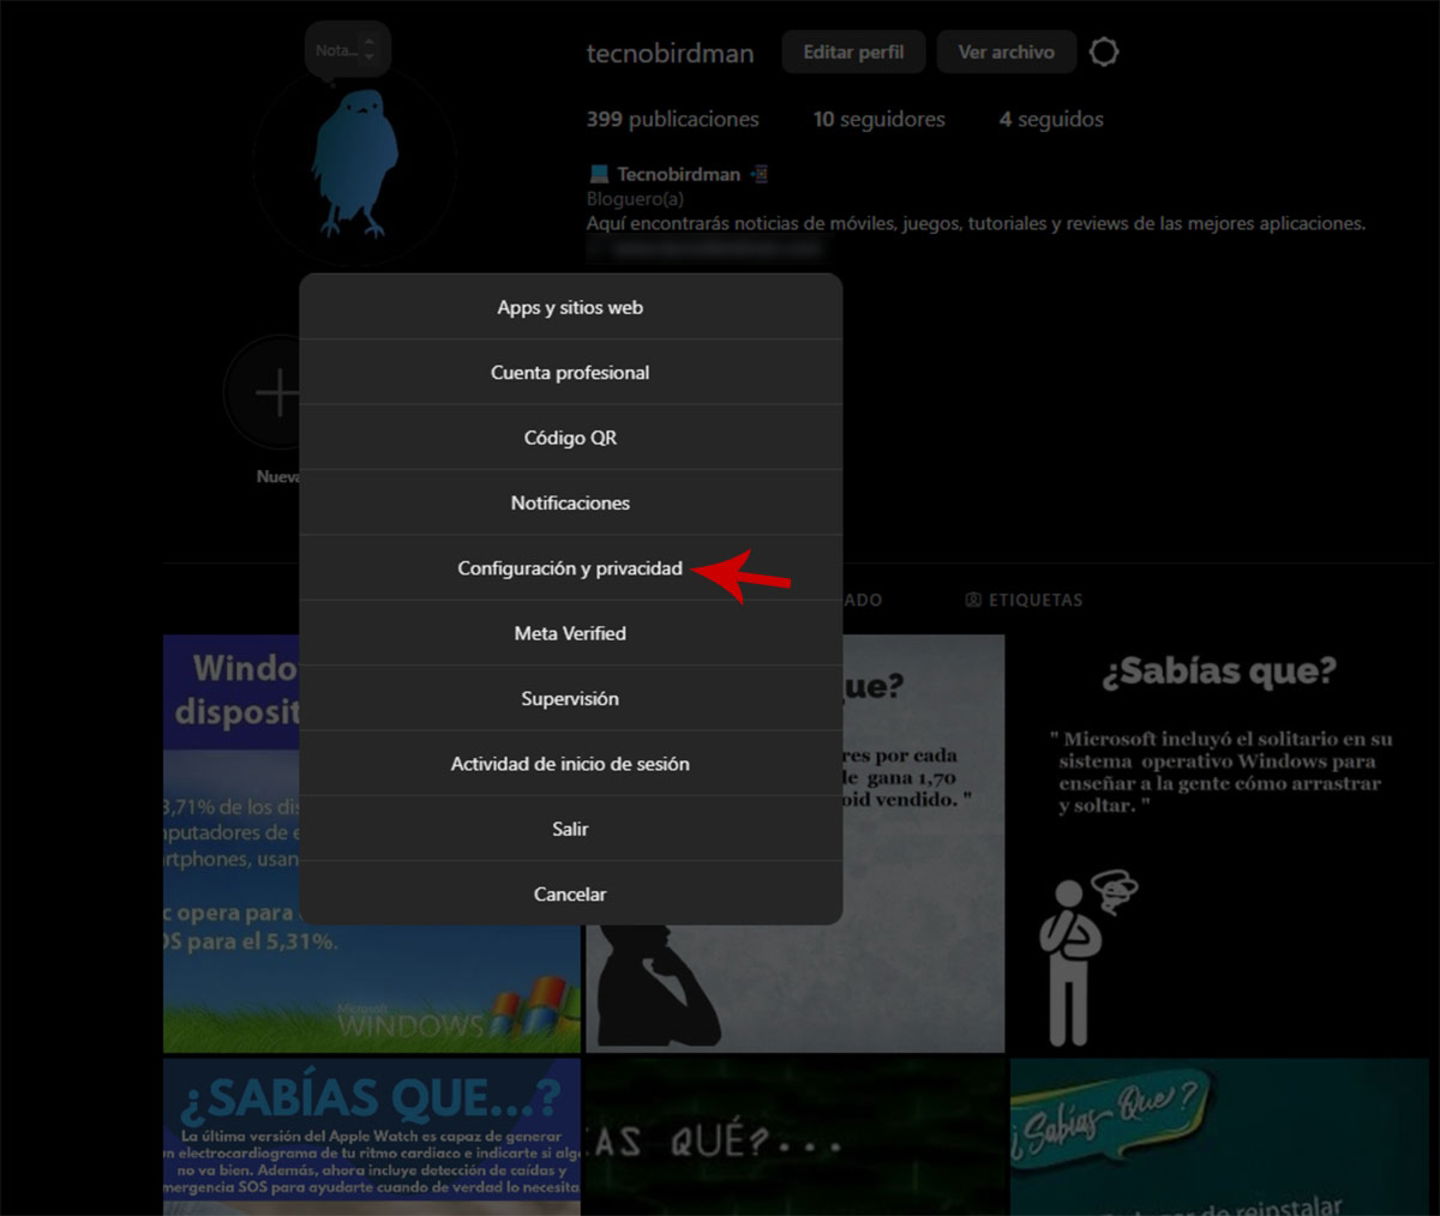The image size is (1440, 1216).
Task: Click the Bloguero(a) category label
Action: point(635,199)
